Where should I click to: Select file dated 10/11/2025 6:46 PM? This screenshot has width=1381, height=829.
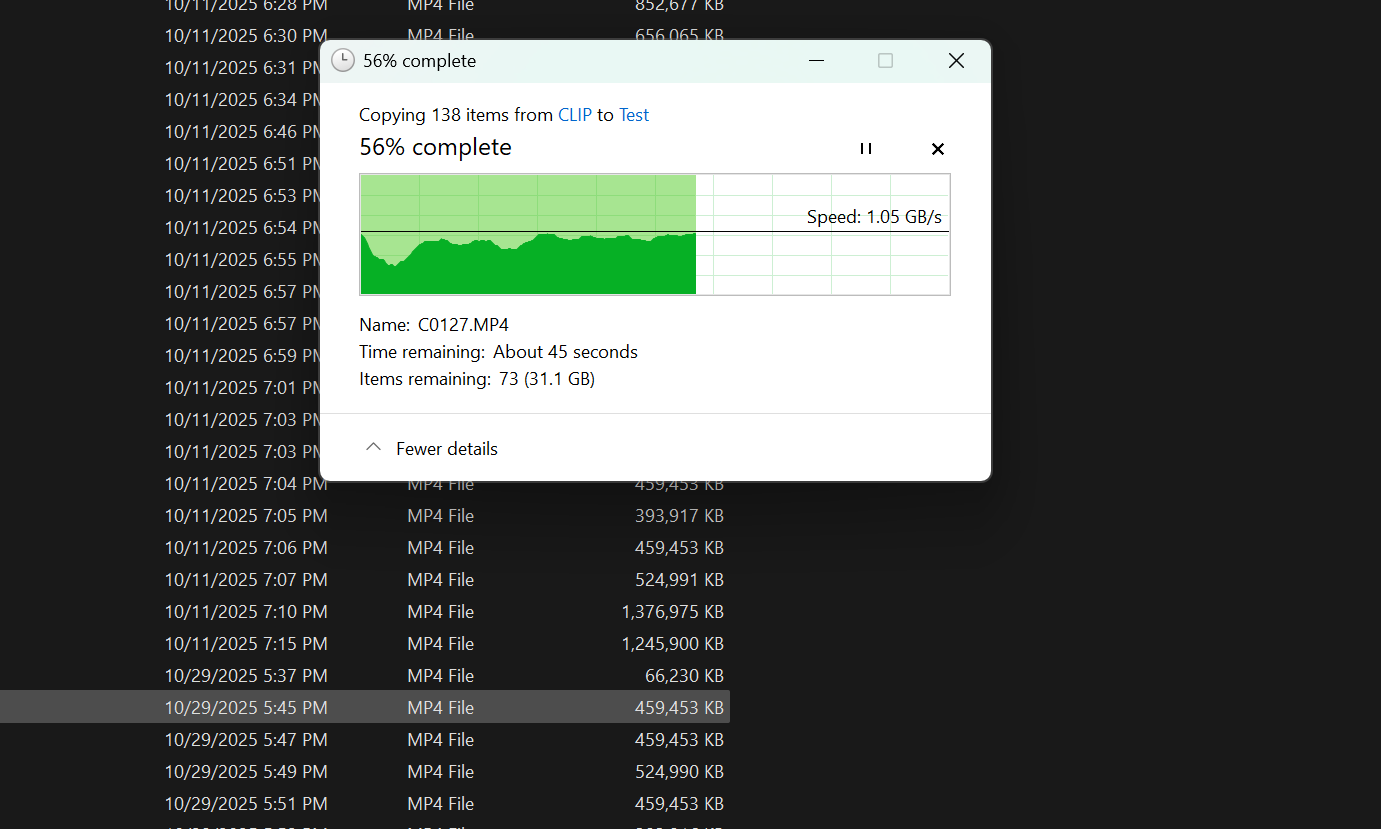click(x=242, y=132)
